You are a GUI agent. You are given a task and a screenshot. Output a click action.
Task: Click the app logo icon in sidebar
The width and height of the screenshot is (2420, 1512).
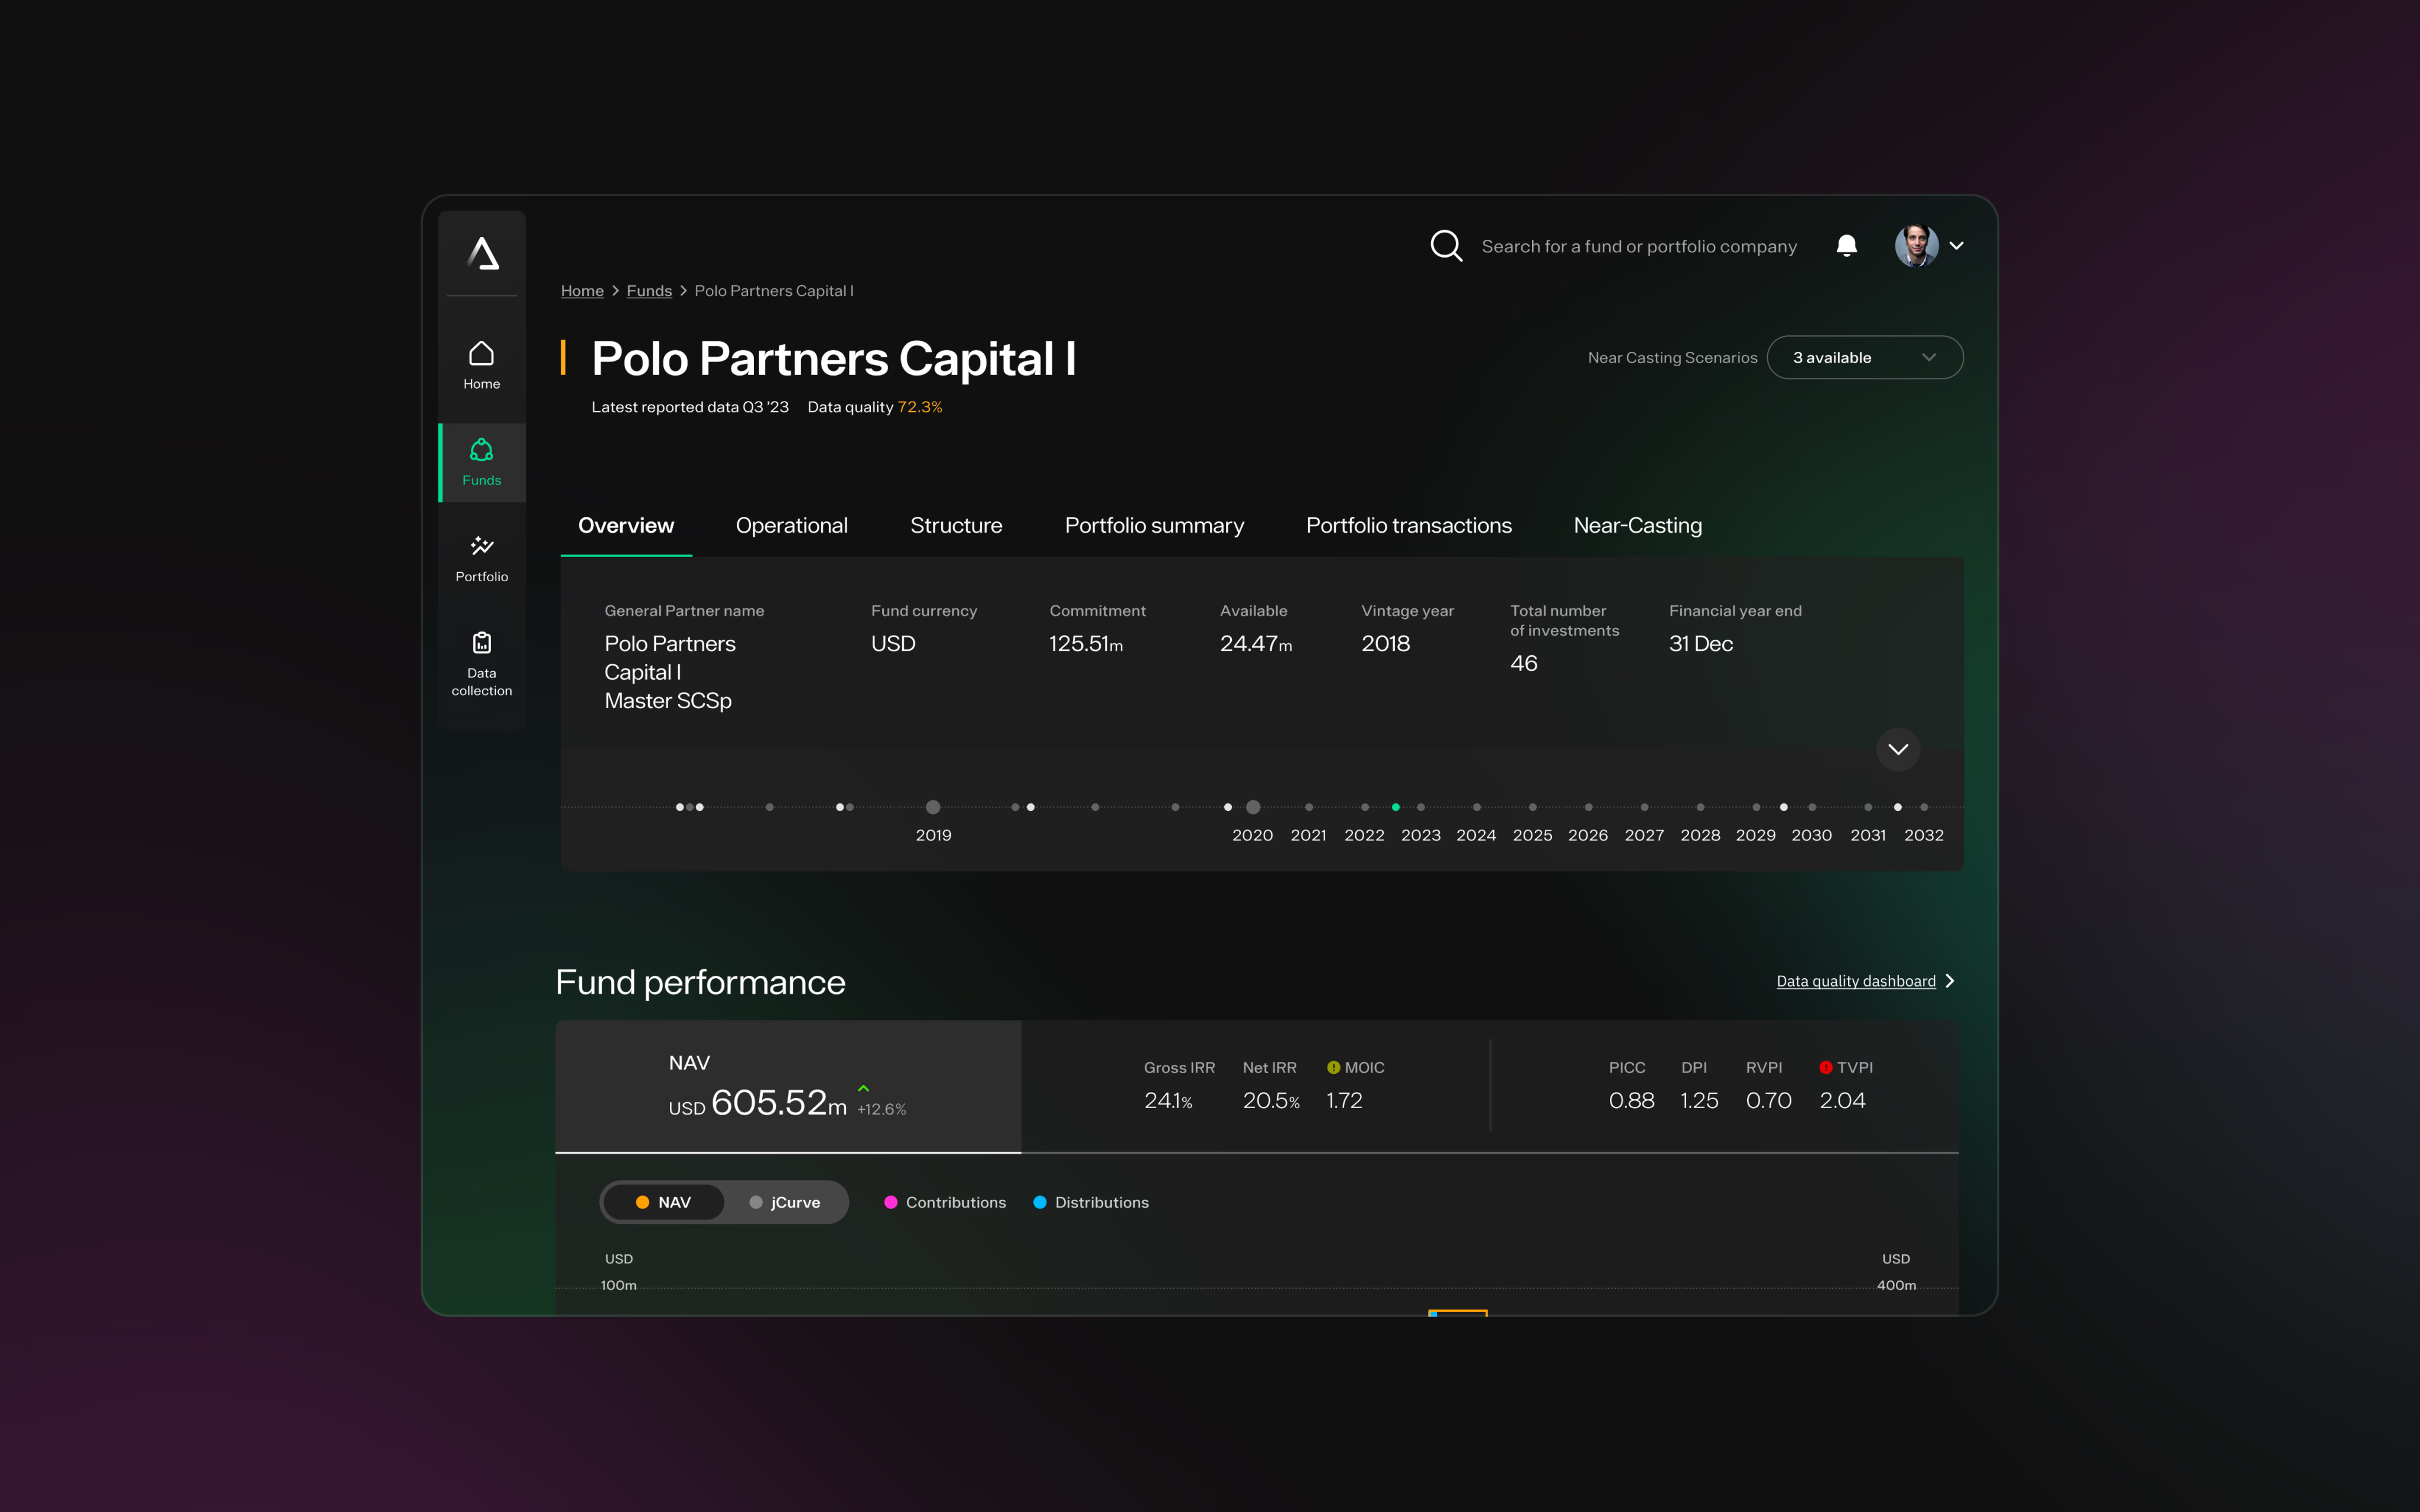(483, 253)
